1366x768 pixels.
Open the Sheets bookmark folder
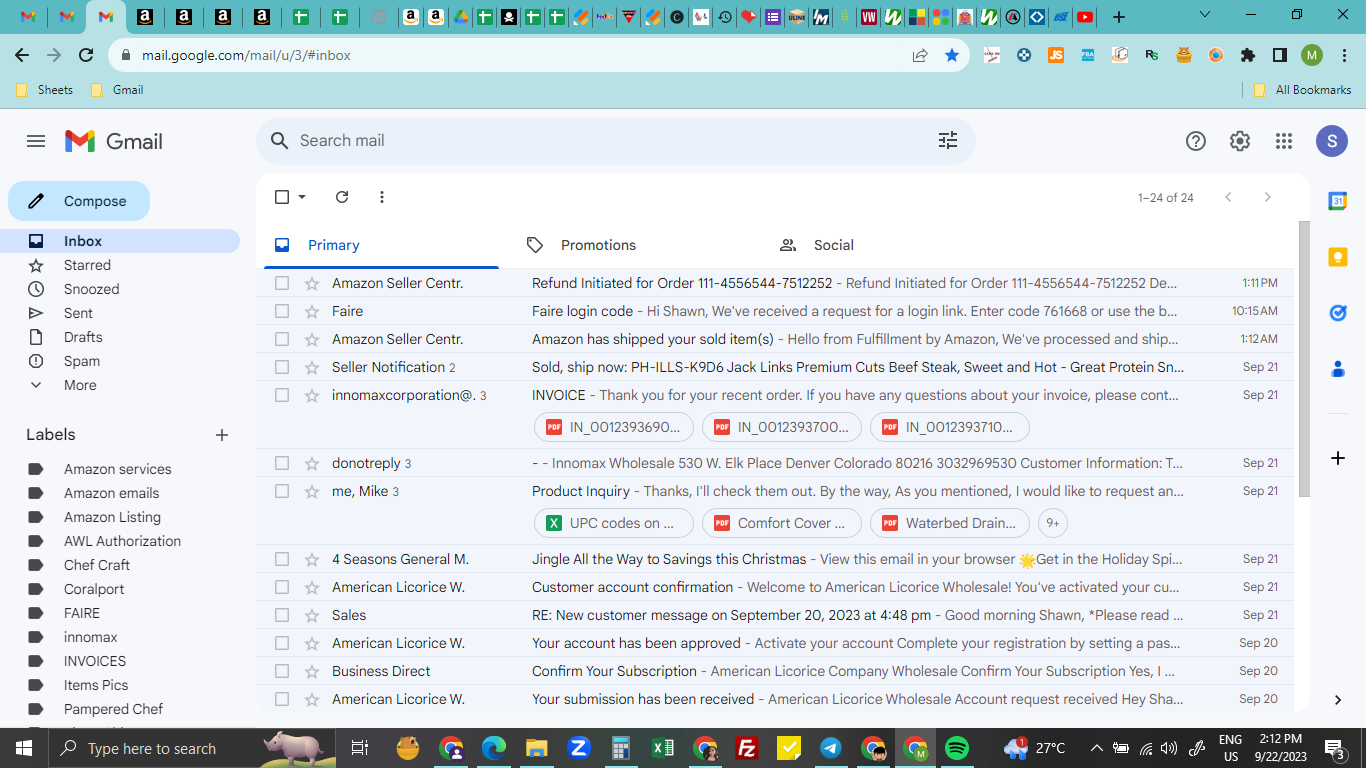click(x=44, y=90)
